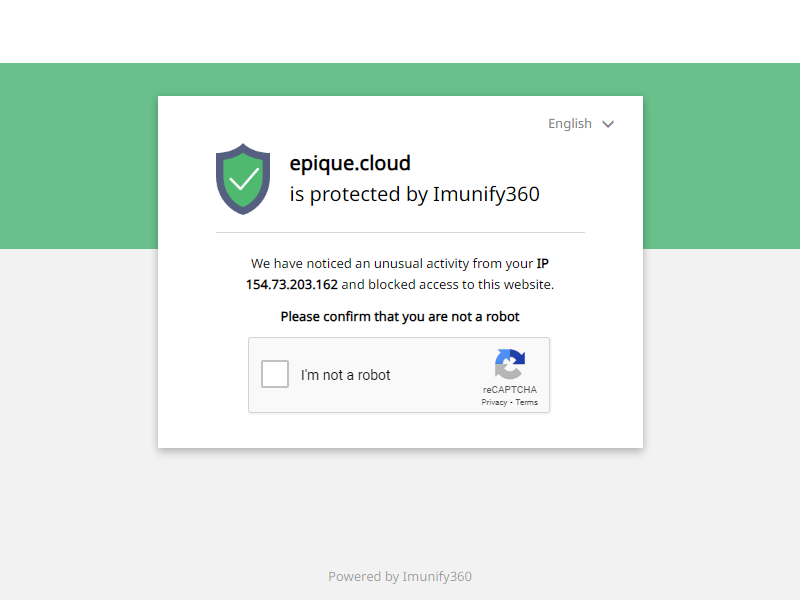The width and height of the screenshot is (800, 600).
Task: Open the English language dropdown
Action: (x=581, y=123)
